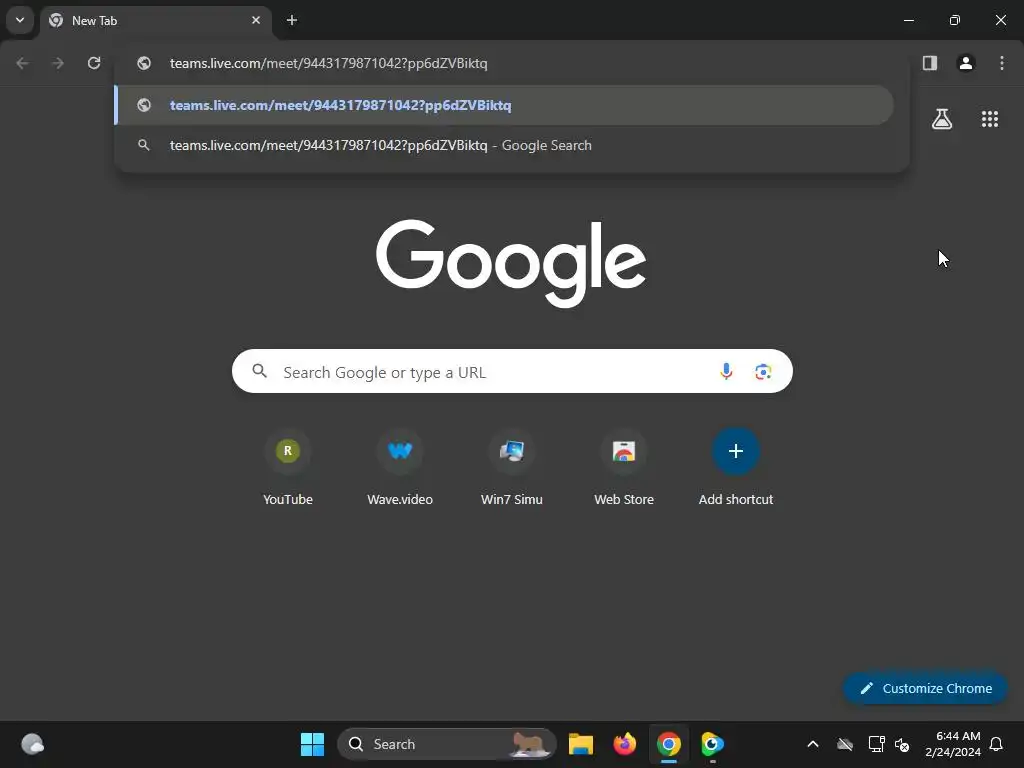The height and width of the screenshot is (768, 1024).
Task: Click the Google logo
Action: 511,263
